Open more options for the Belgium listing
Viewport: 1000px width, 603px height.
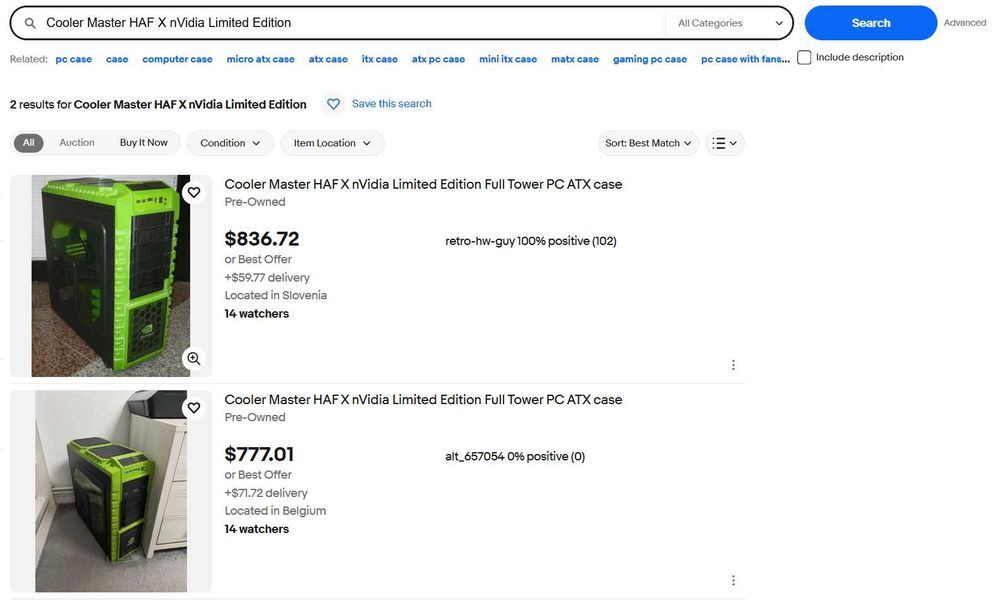coord(733,580)
